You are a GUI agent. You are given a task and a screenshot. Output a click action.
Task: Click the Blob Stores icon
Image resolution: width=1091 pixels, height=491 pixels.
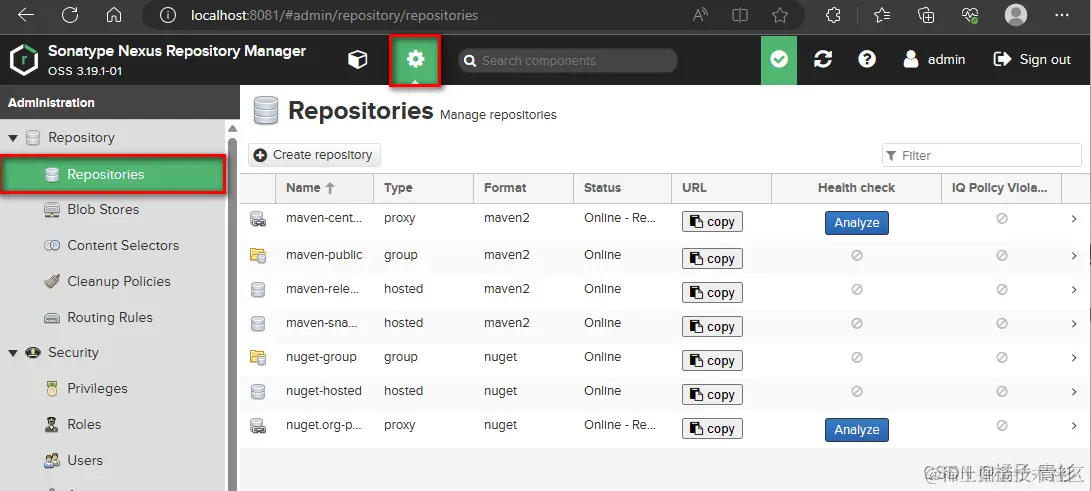(x=51, y=209)
